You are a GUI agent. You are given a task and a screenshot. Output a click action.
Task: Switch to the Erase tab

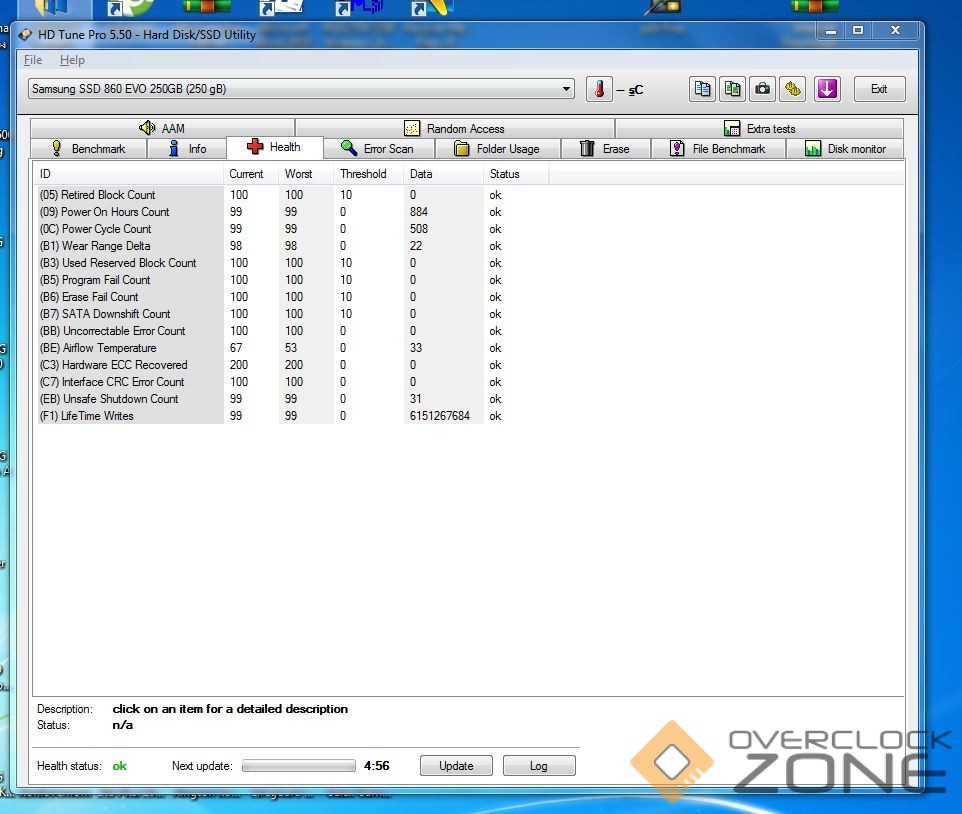click(606, 148)
